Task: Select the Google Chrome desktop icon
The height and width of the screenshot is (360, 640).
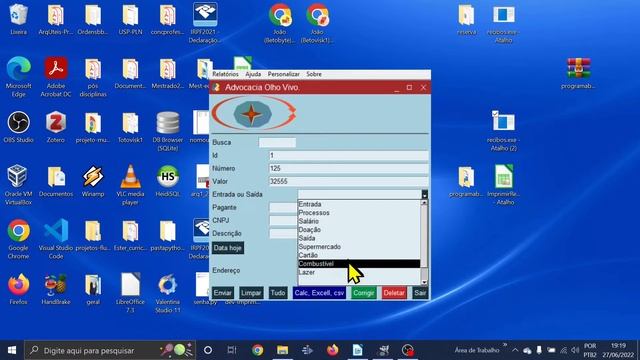Action: tap(18, 239)
